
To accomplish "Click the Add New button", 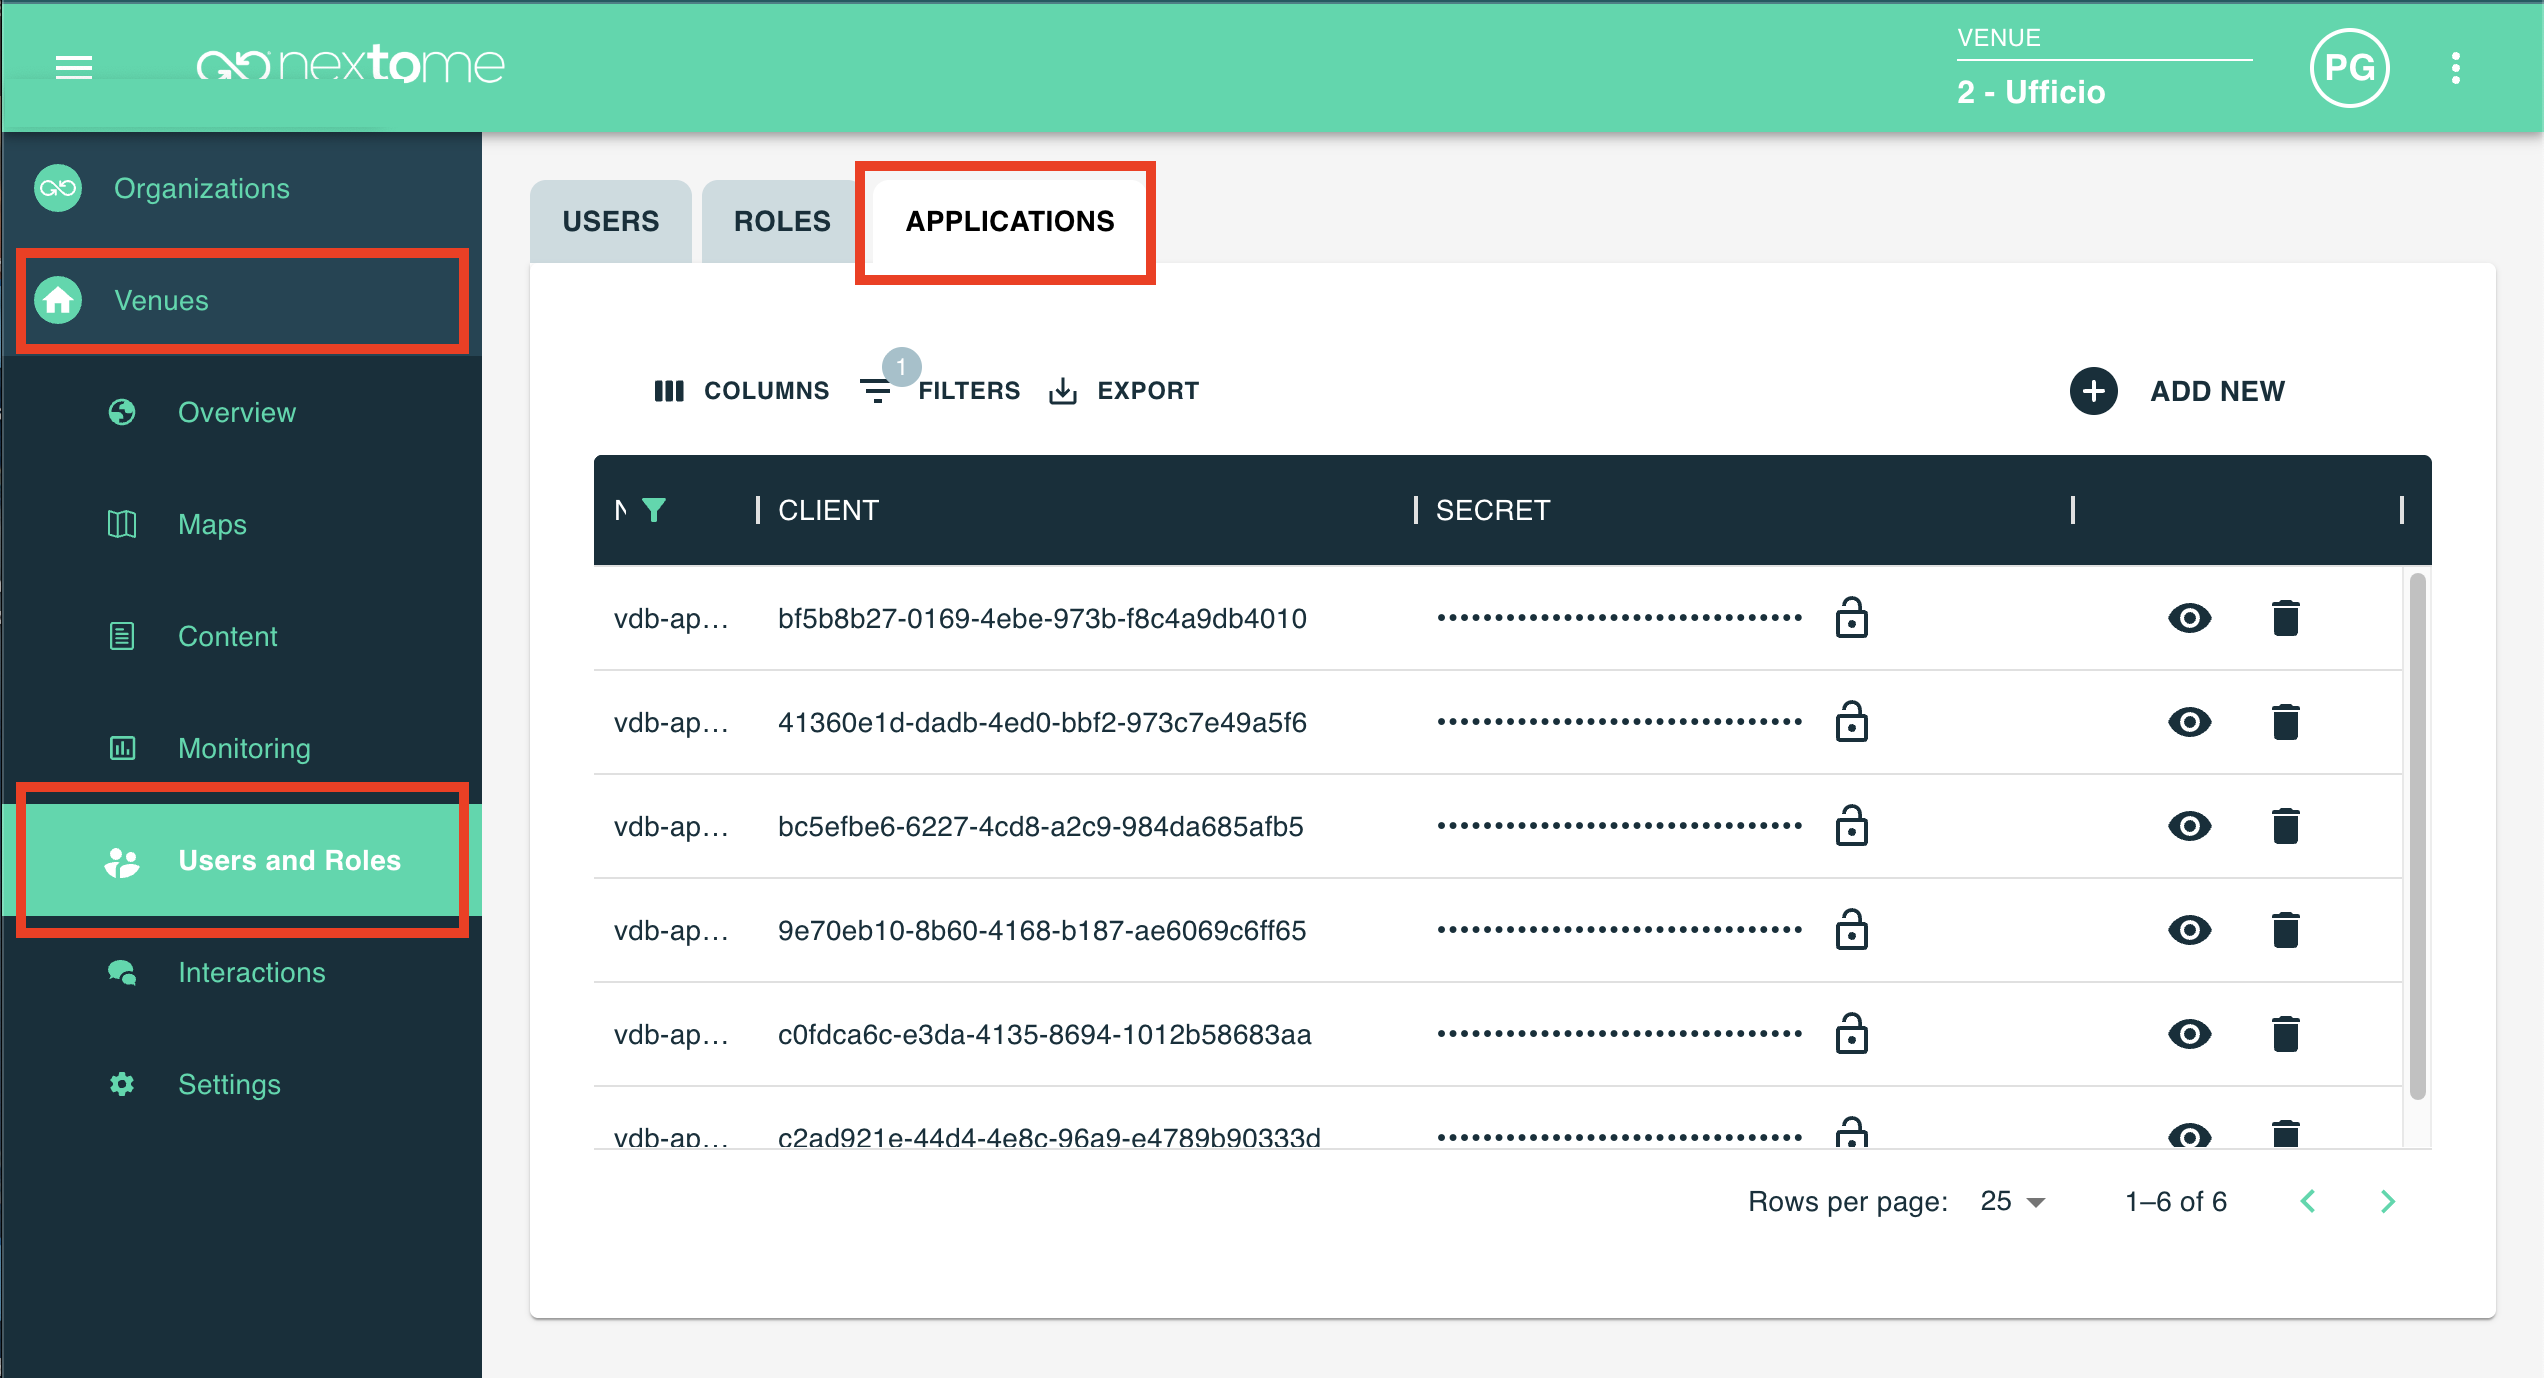I will 2178,391.
